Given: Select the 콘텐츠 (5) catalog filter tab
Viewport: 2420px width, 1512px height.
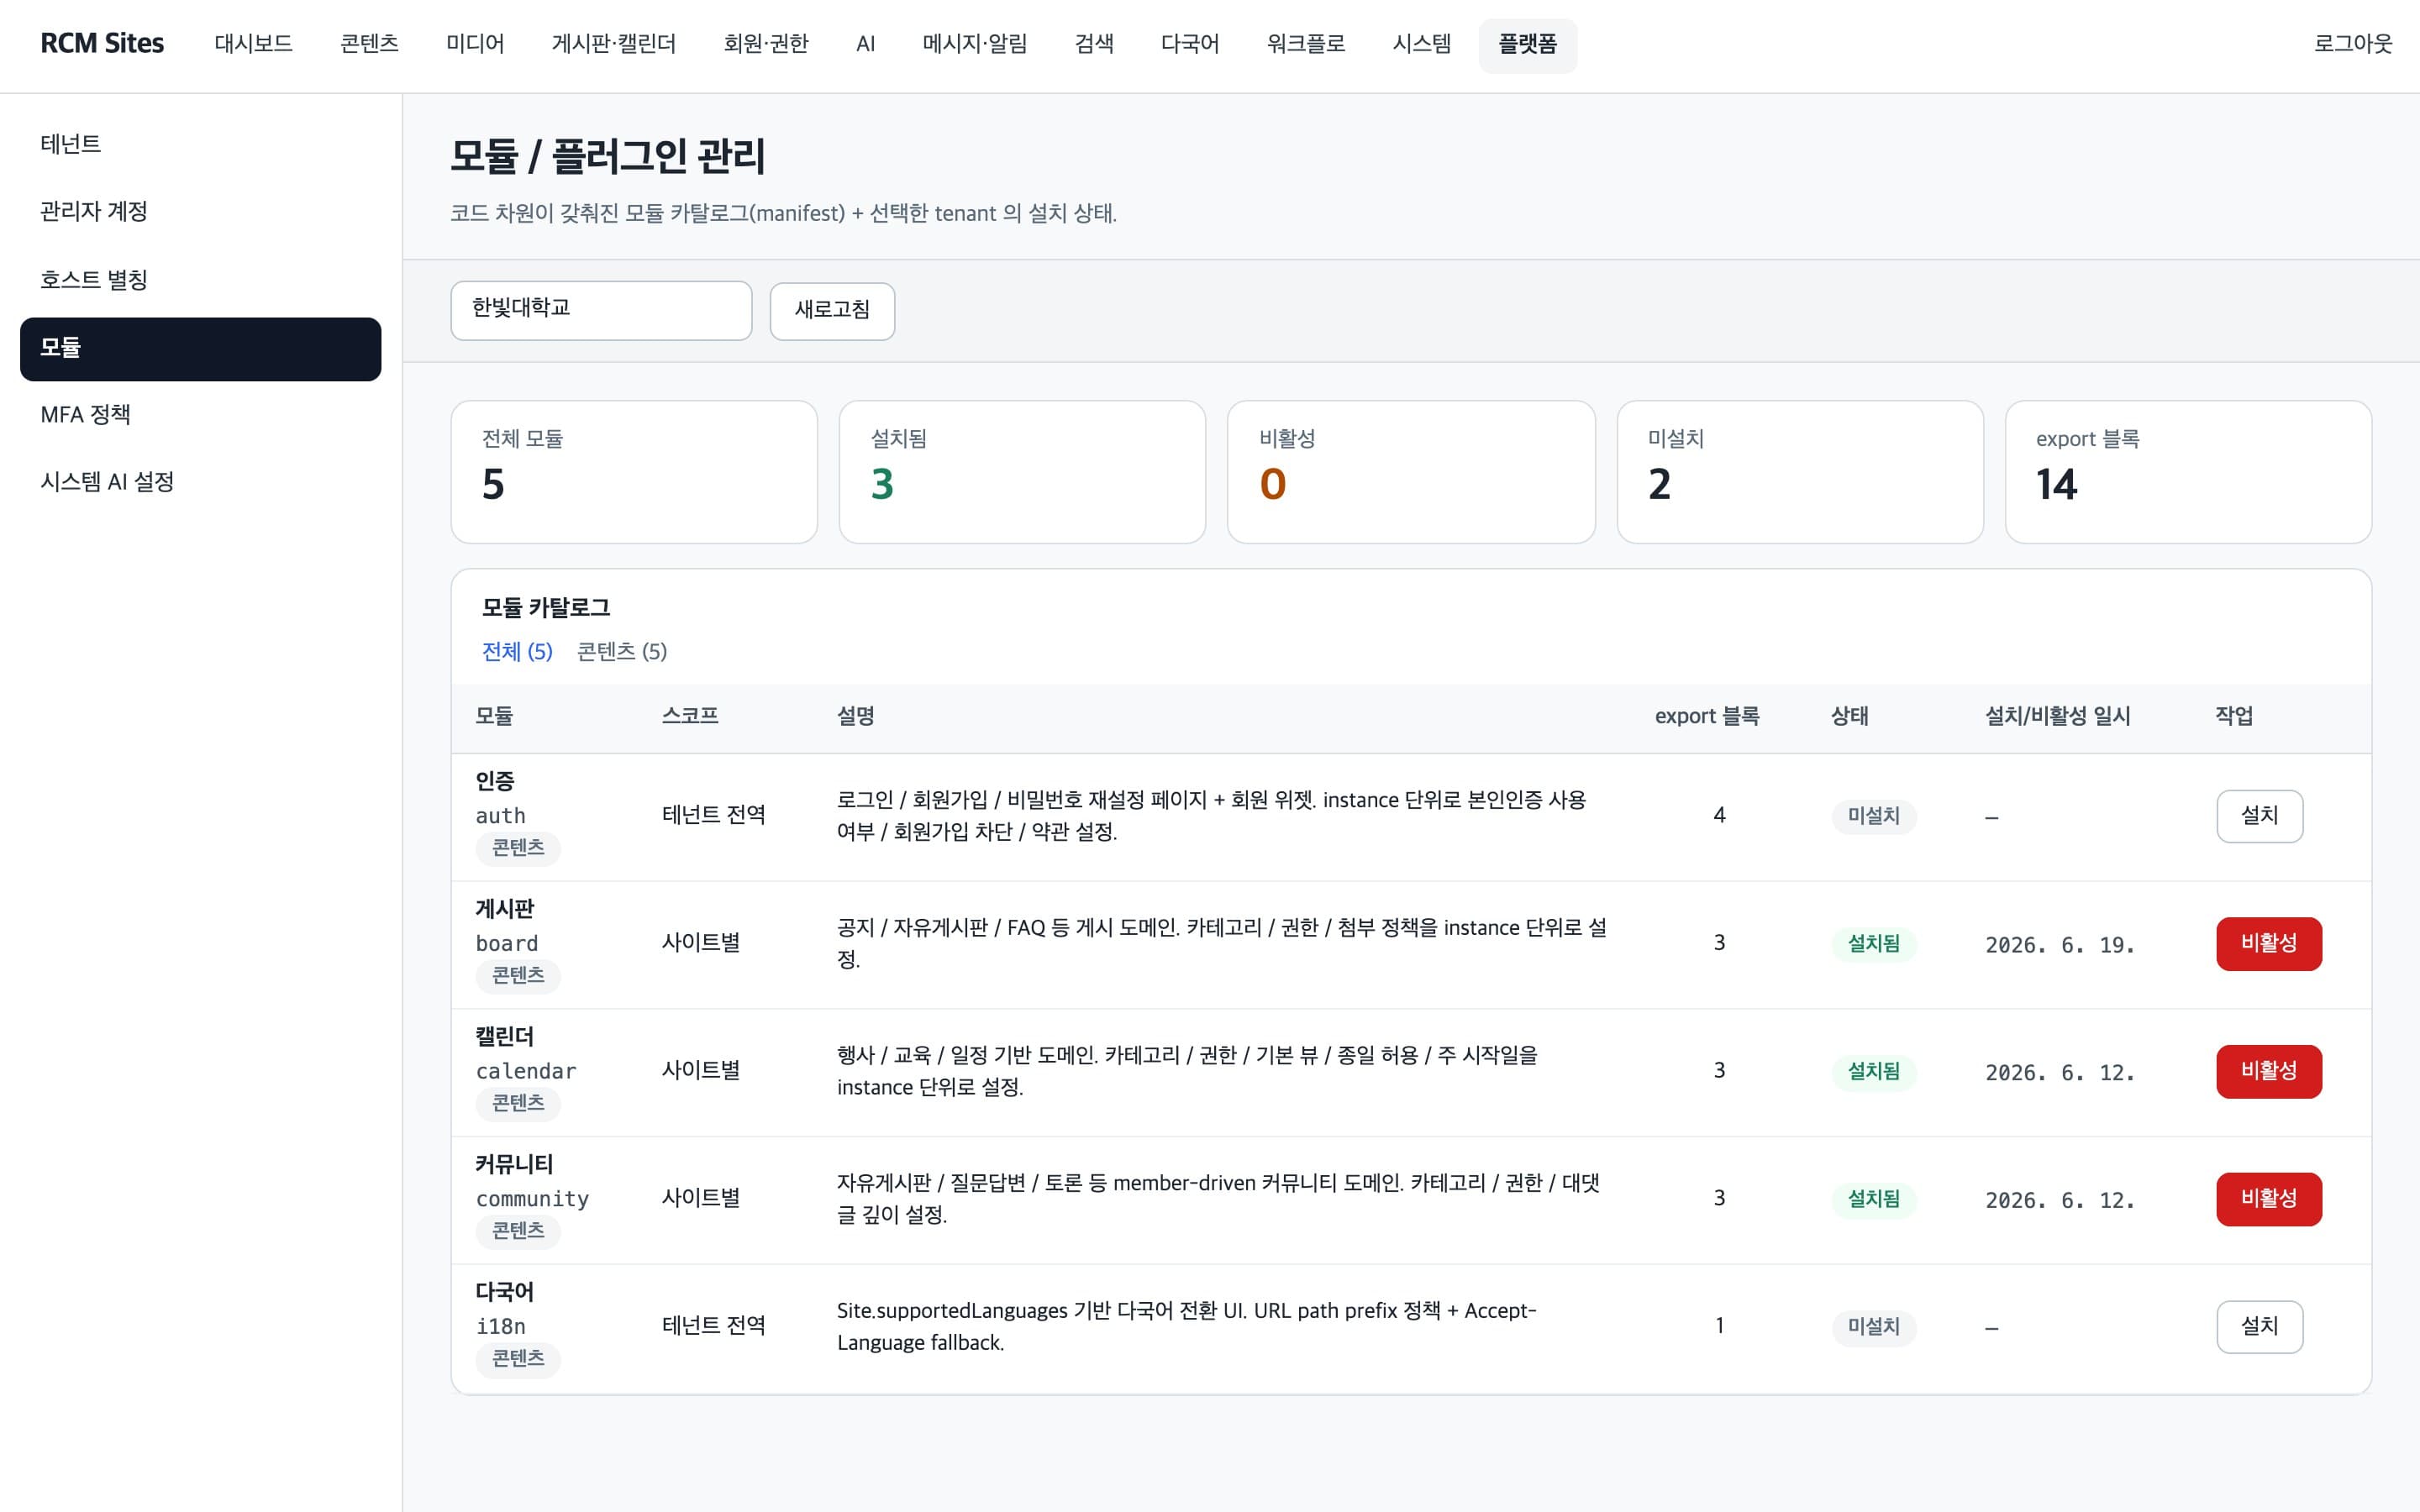Looking at the screenshot, I should pyautogui.click(x=622, y=652).
